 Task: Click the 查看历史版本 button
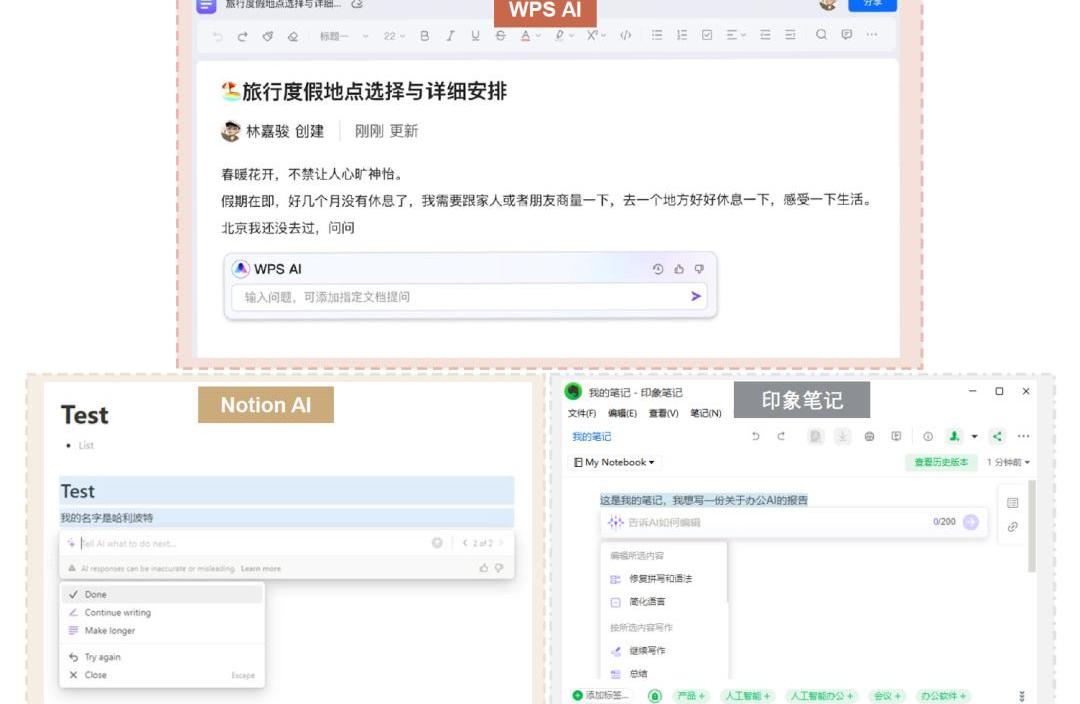(941, 463)
